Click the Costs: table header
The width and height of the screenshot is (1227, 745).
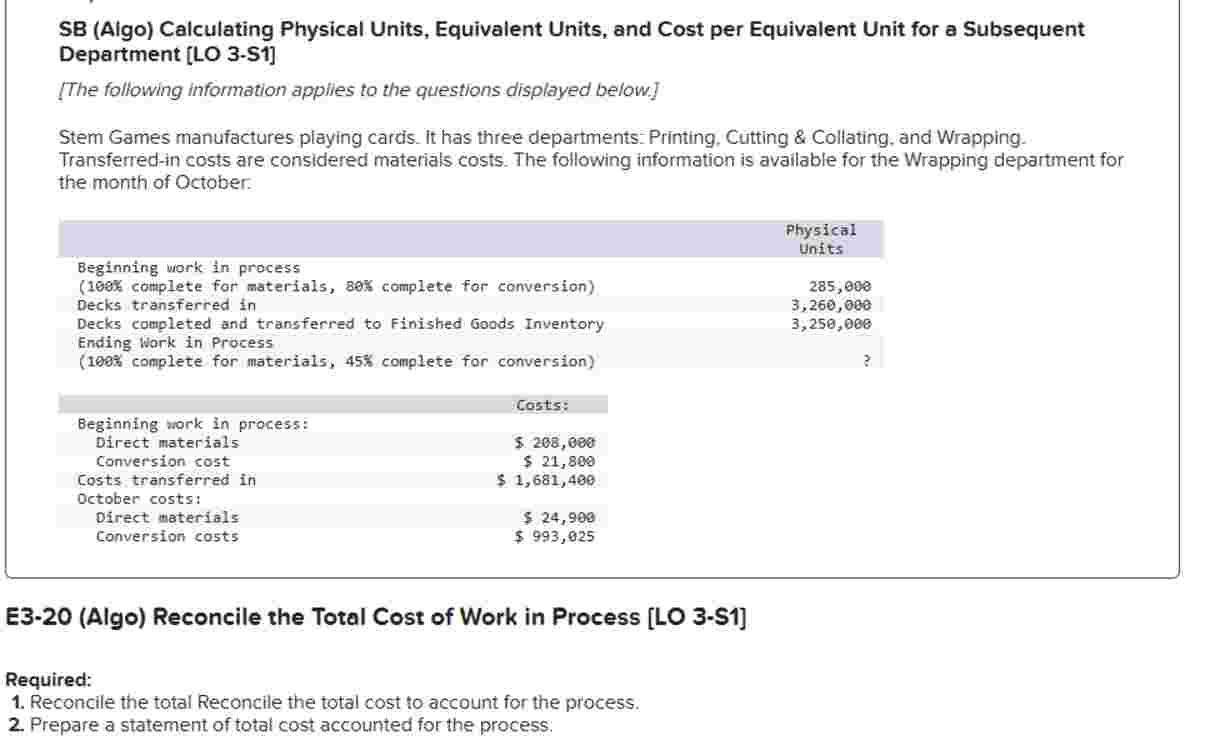click(x=533, y=403)
